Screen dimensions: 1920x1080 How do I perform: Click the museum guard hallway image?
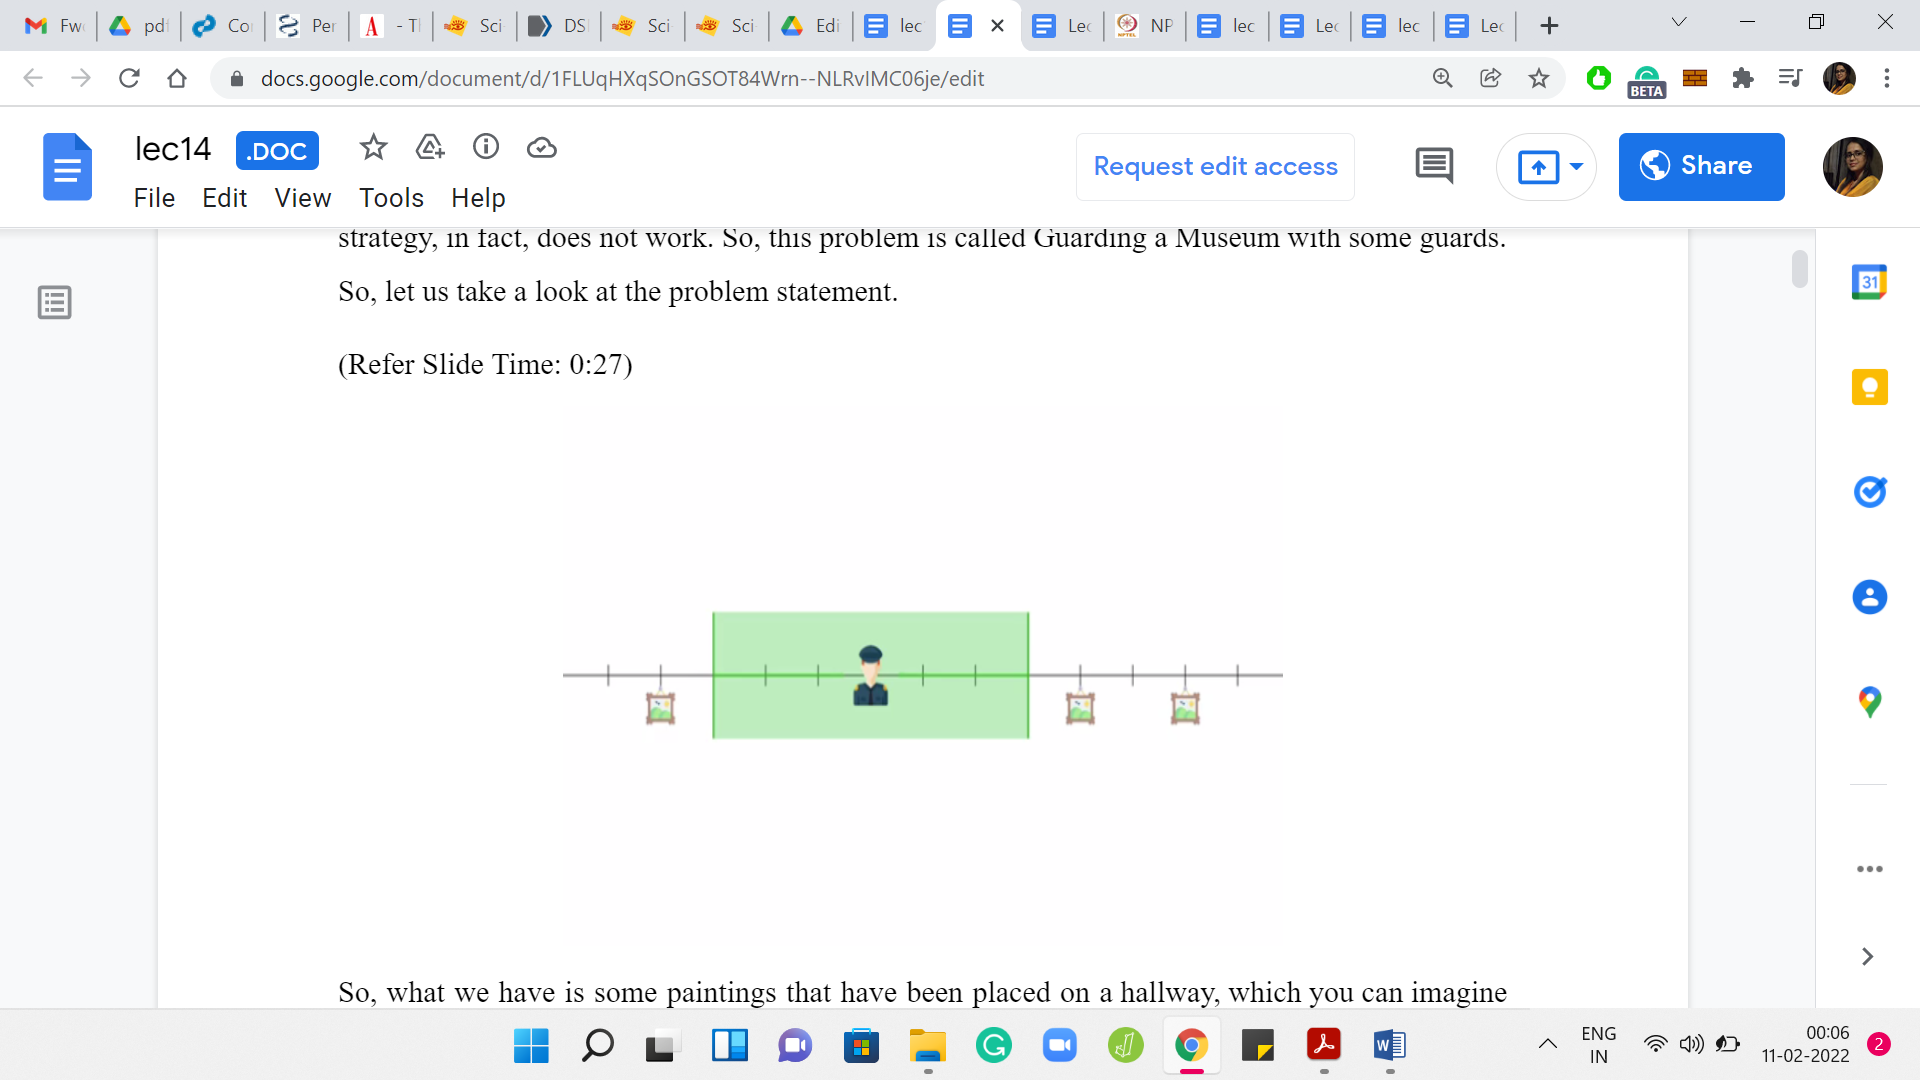[922, 675]
